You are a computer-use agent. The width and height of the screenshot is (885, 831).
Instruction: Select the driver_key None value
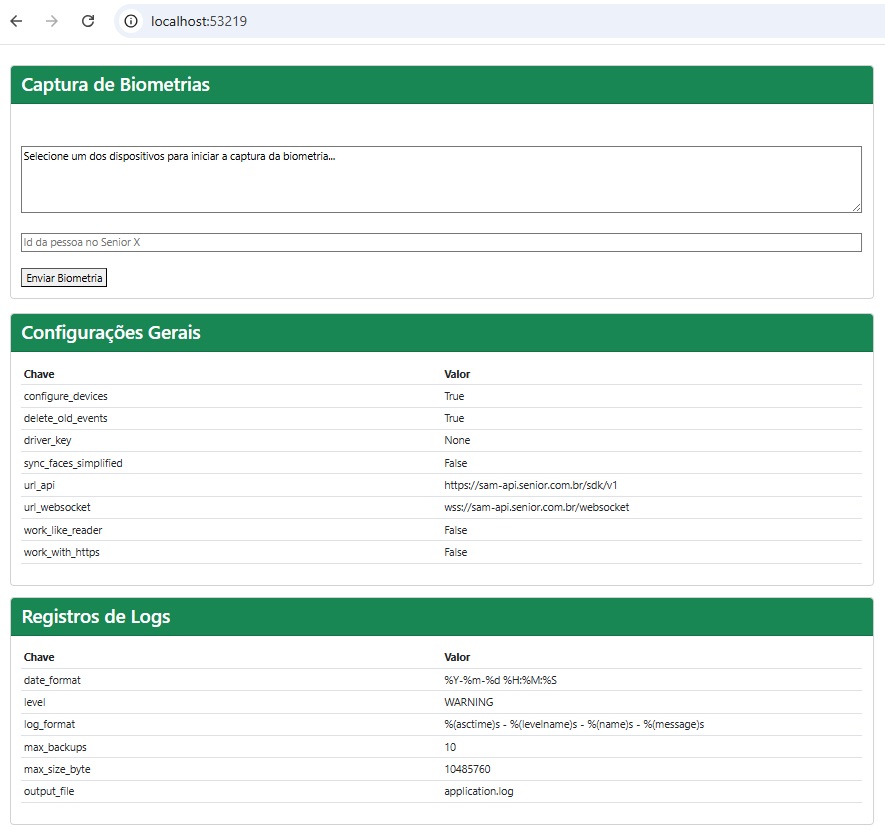pos(457,440)
